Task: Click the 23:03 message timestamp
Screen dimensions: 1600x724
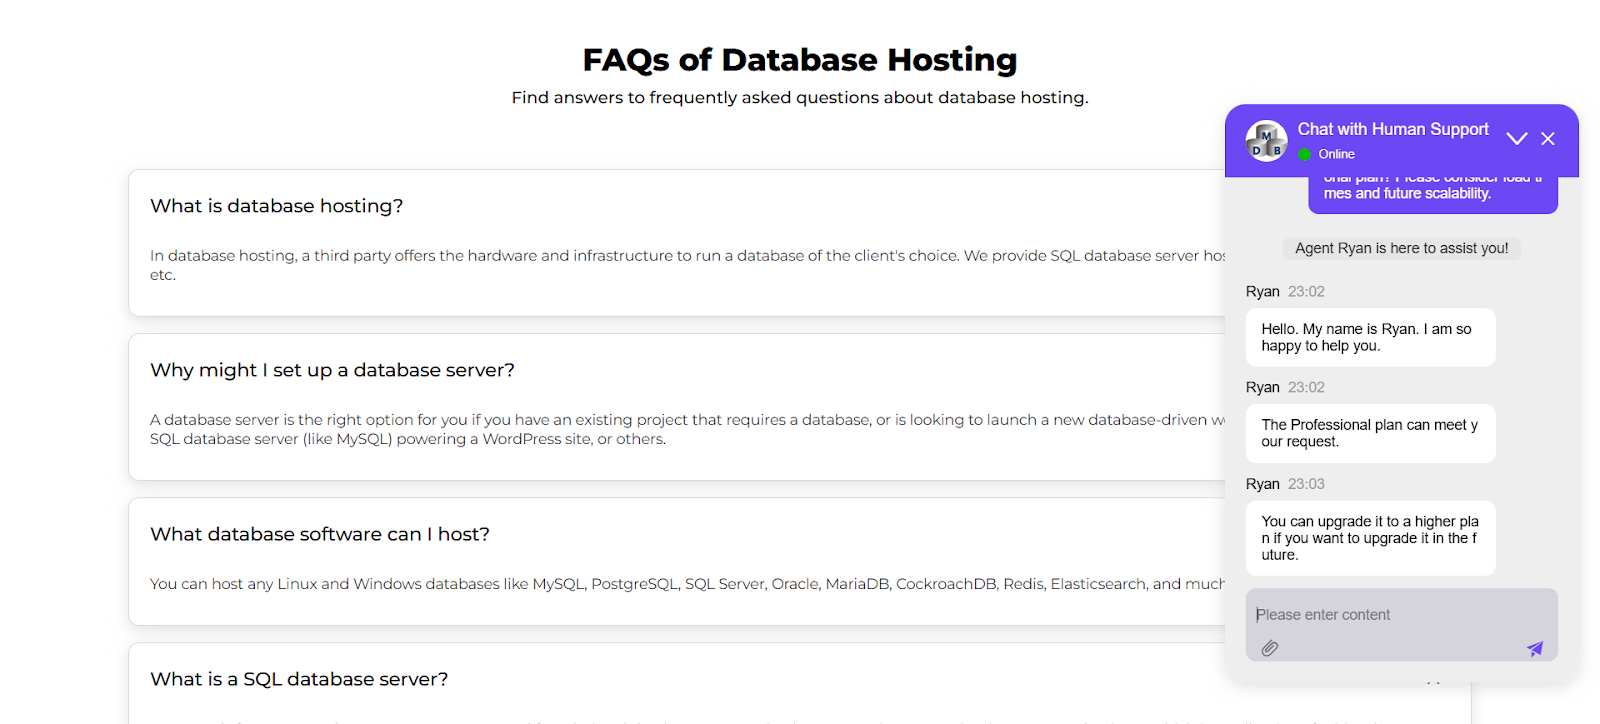Action: pos(1306,484)
